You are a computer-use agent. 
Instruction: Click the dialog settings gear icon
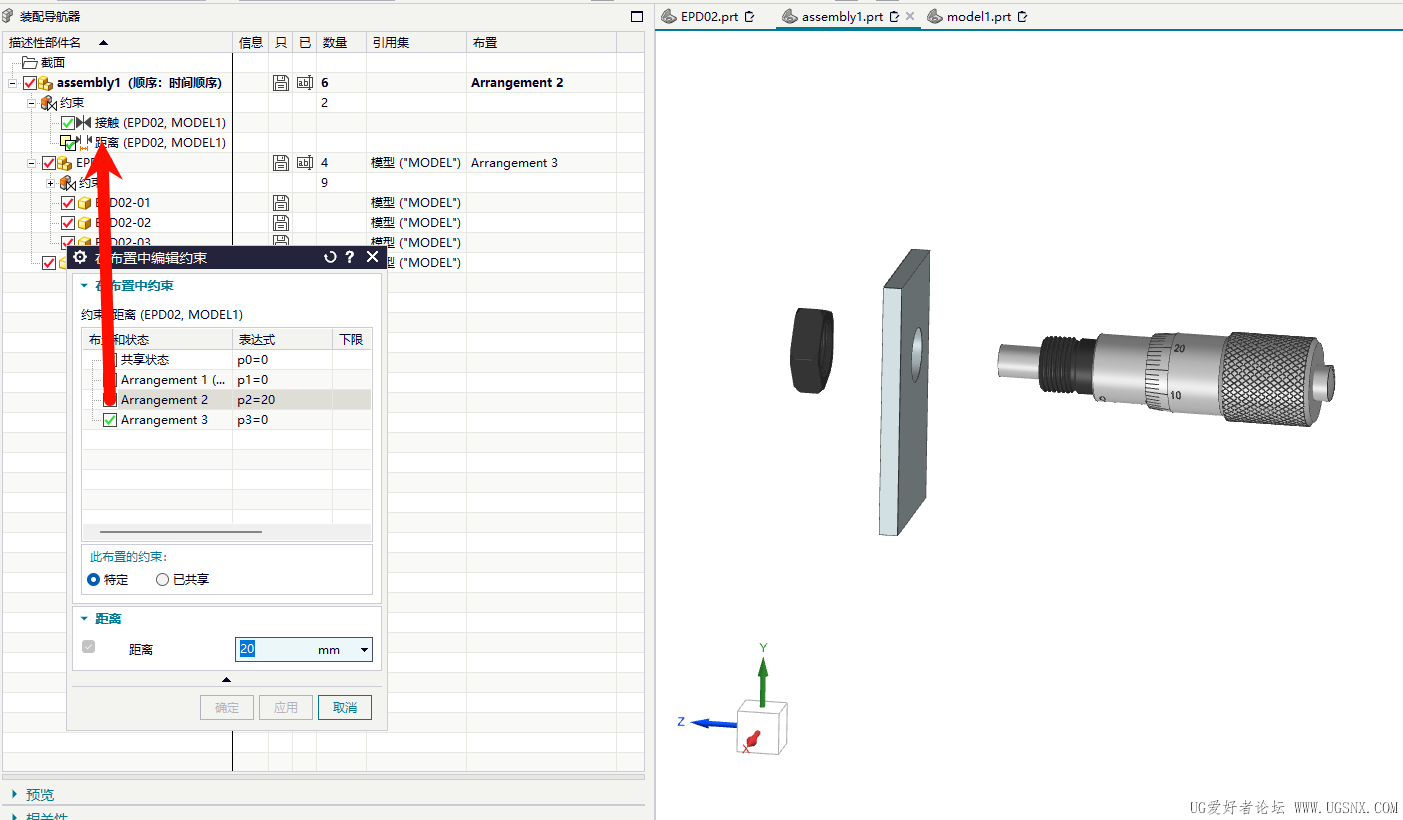tap(81, 257)
